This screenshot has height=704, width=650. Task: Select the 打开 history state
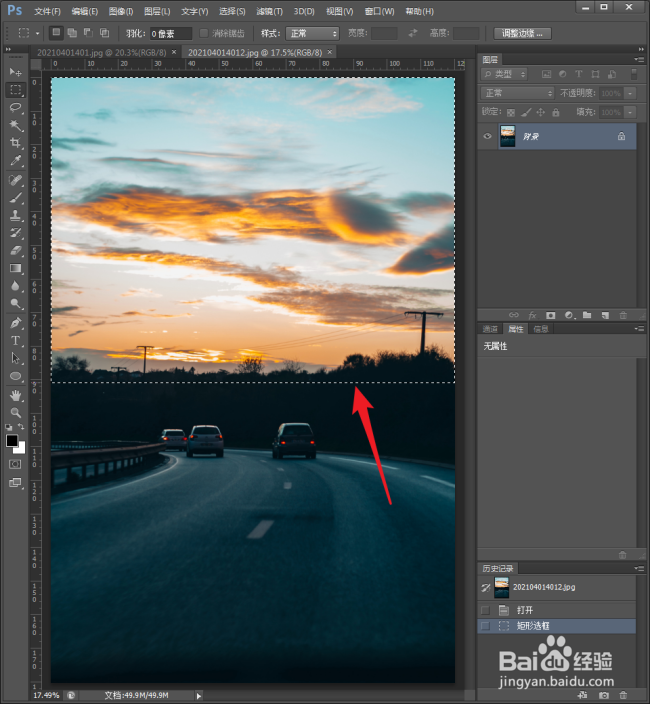557,610
